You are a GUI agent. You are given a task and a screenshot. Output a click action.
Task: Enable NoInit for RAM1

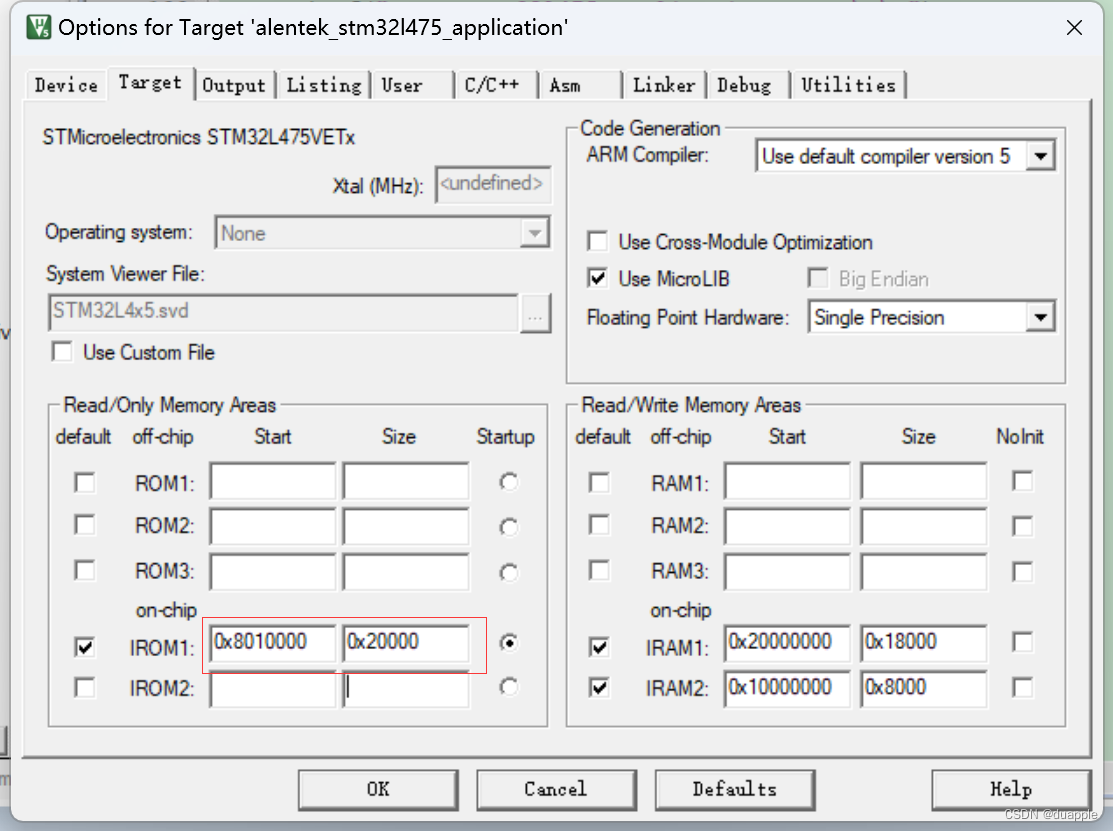tap(1022, 482)
